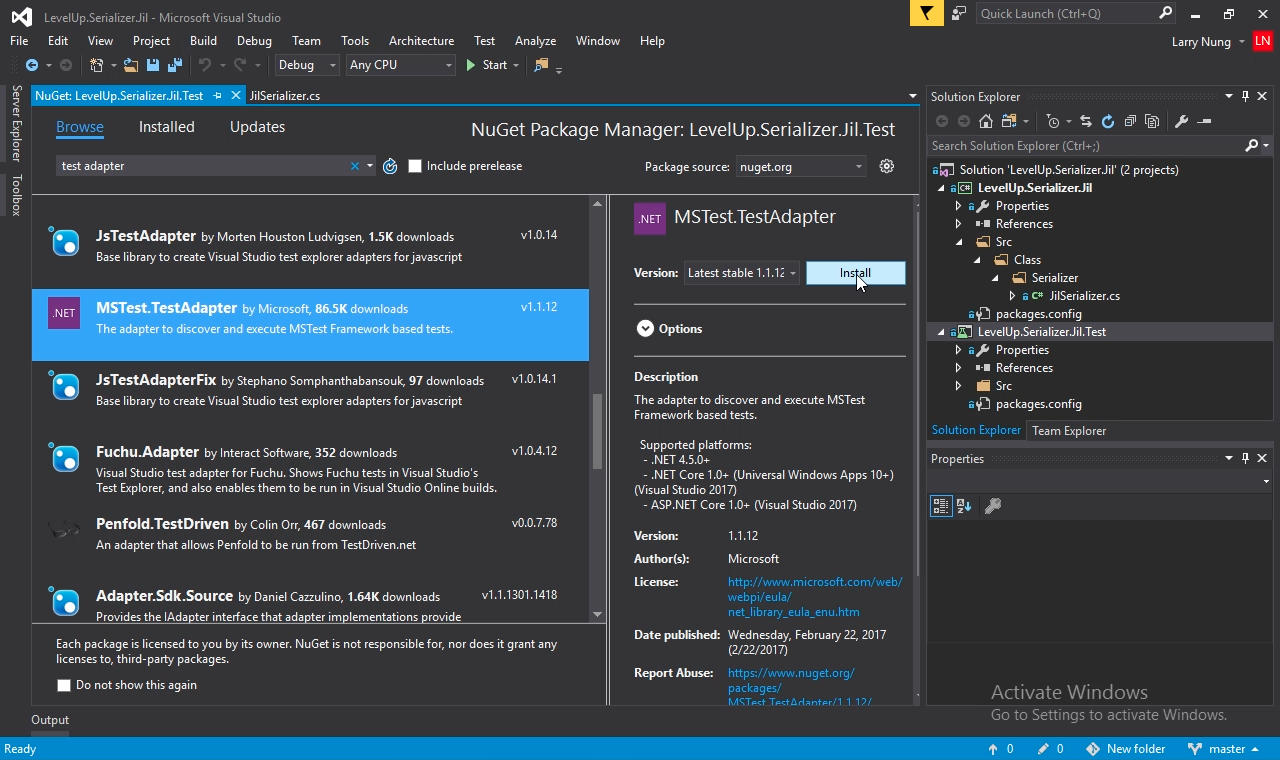Viewport: 1280px width, 760px height.
Task: Check 'Do not show this again'
Action: pyautogui.click(x=64, y=685)
